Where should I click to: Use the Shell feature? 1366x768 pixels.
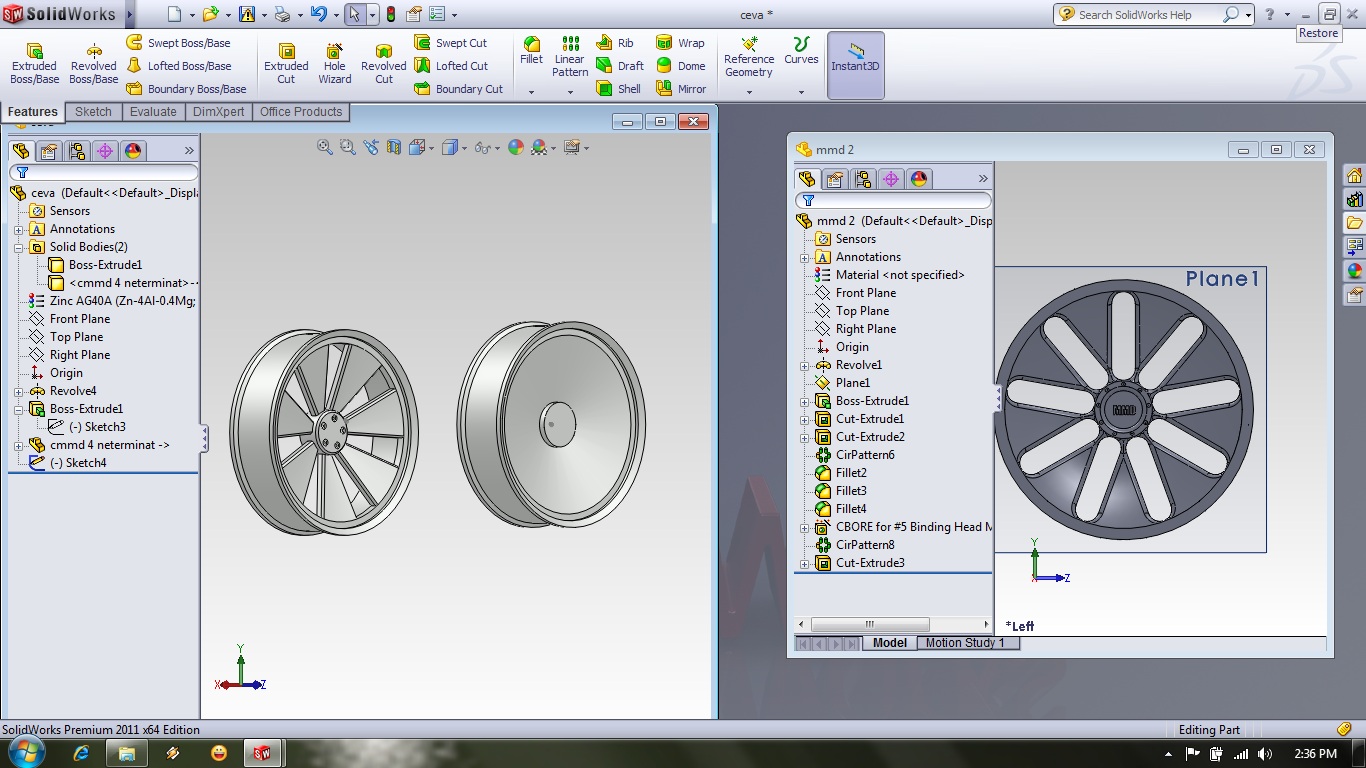point(619,89)
